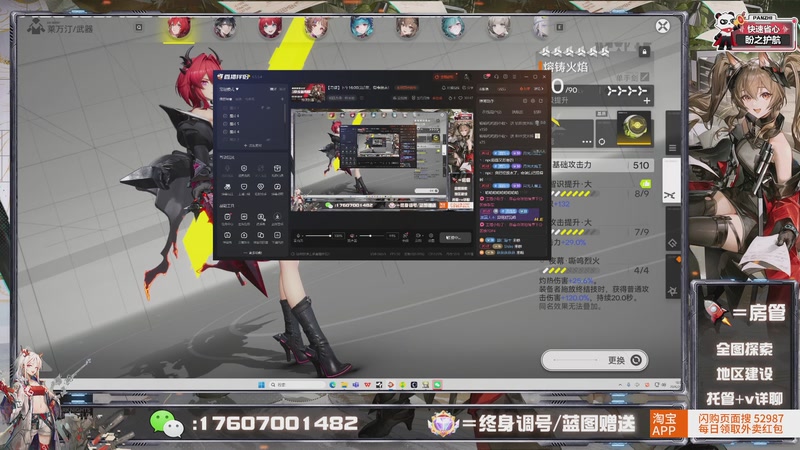The width and height of the screenshot is (800, 450).
Task: Click headset icon in 直播伴侣 title bar
Action: (496, 77)
